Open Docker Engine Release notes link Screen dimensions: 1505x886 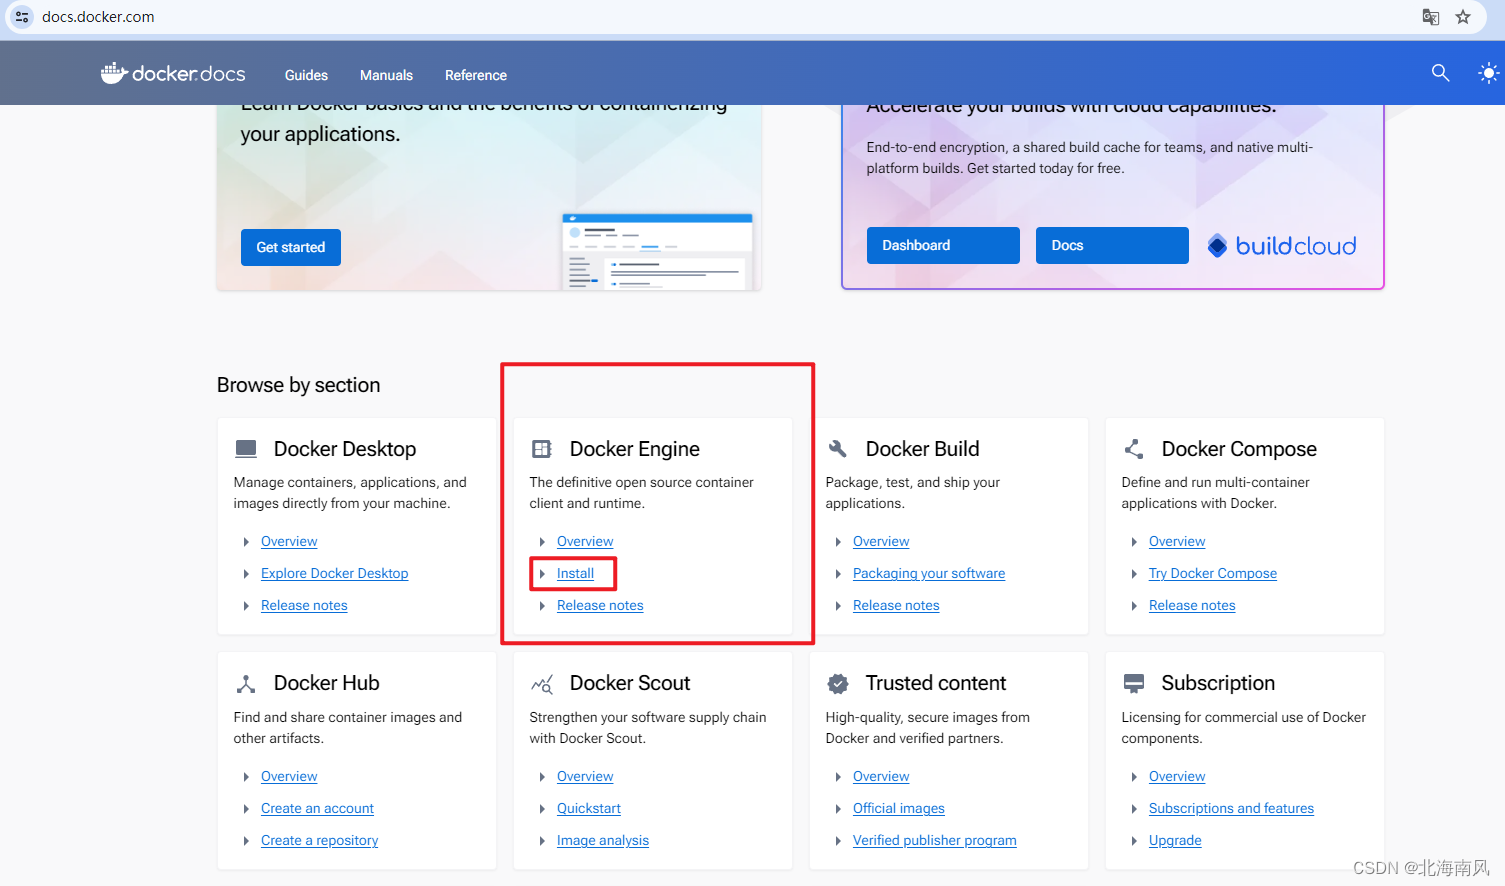point(600,605)
